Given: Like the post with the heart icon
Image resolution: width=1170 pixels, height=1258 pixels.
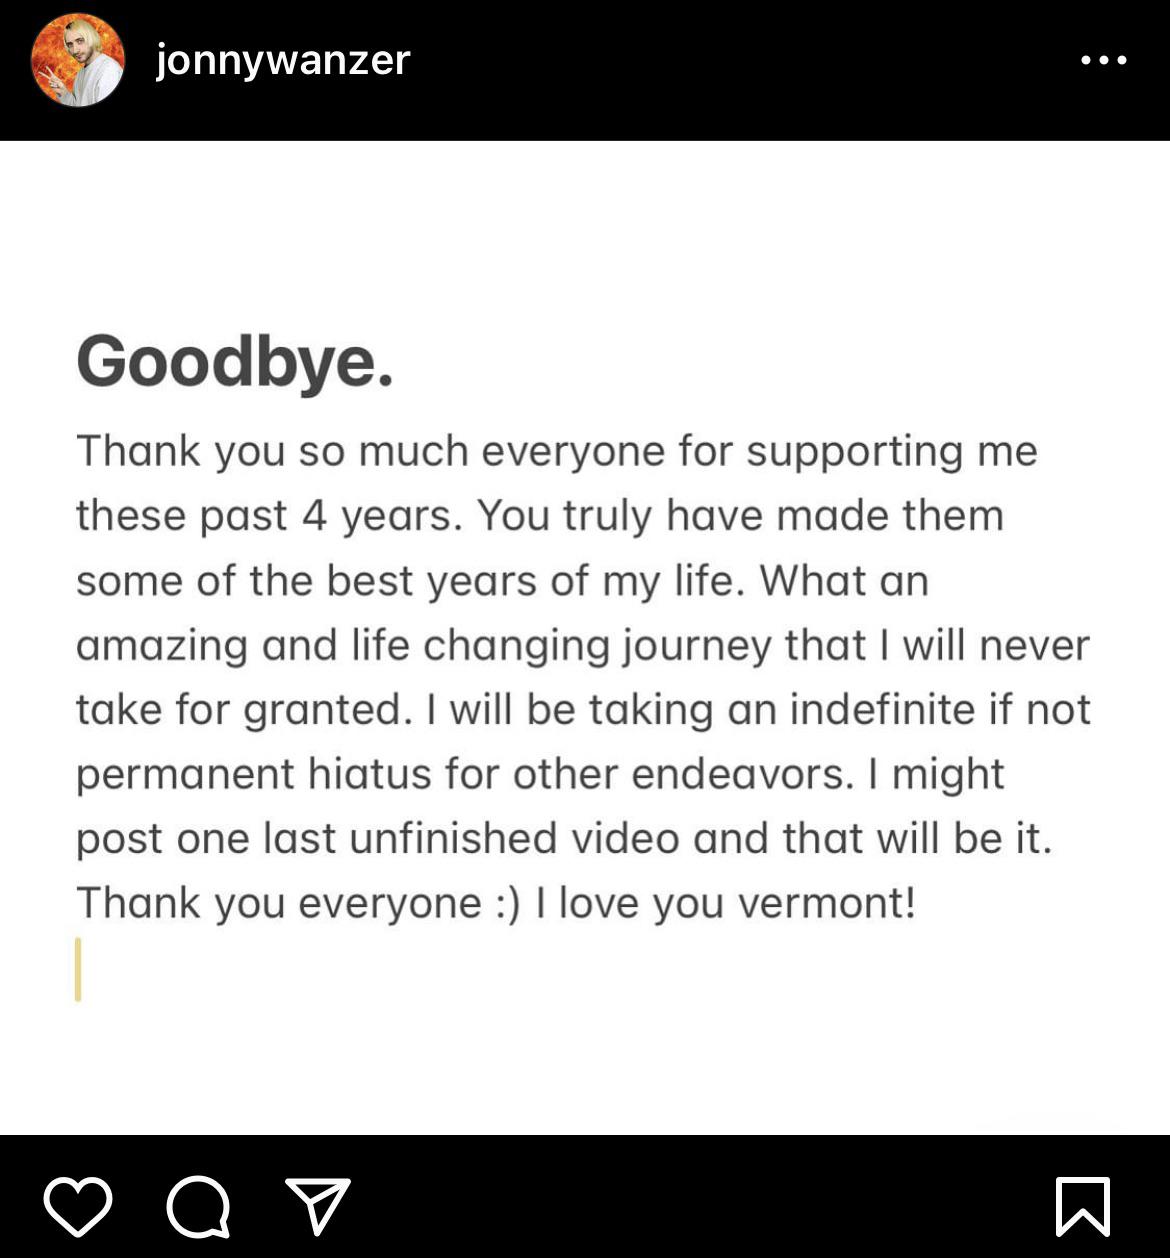Looking at the screenshot, I should coord(78,1205).
